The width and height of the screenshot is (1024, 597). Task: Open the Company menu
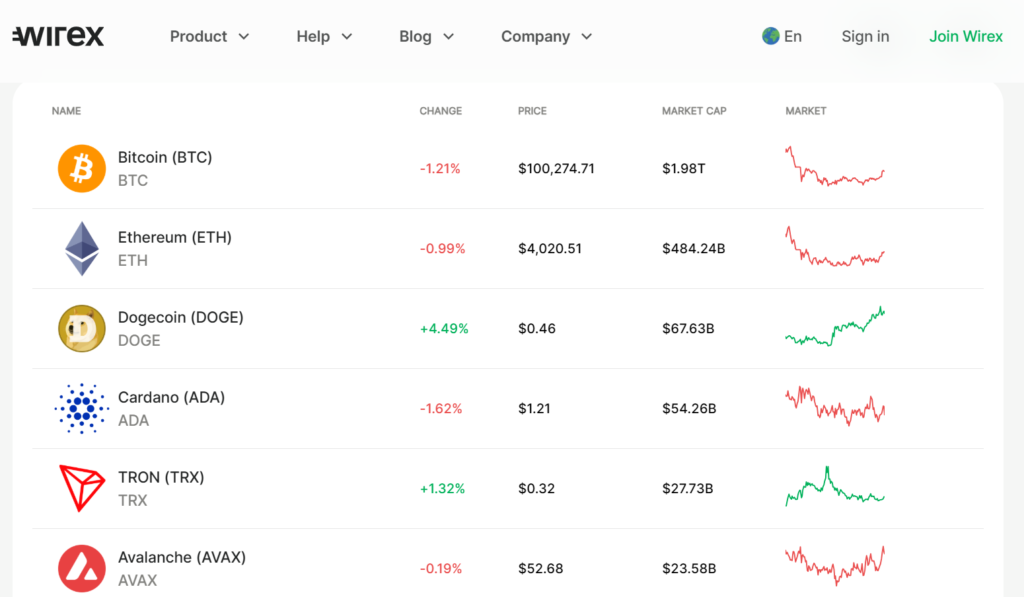(536, 37)
